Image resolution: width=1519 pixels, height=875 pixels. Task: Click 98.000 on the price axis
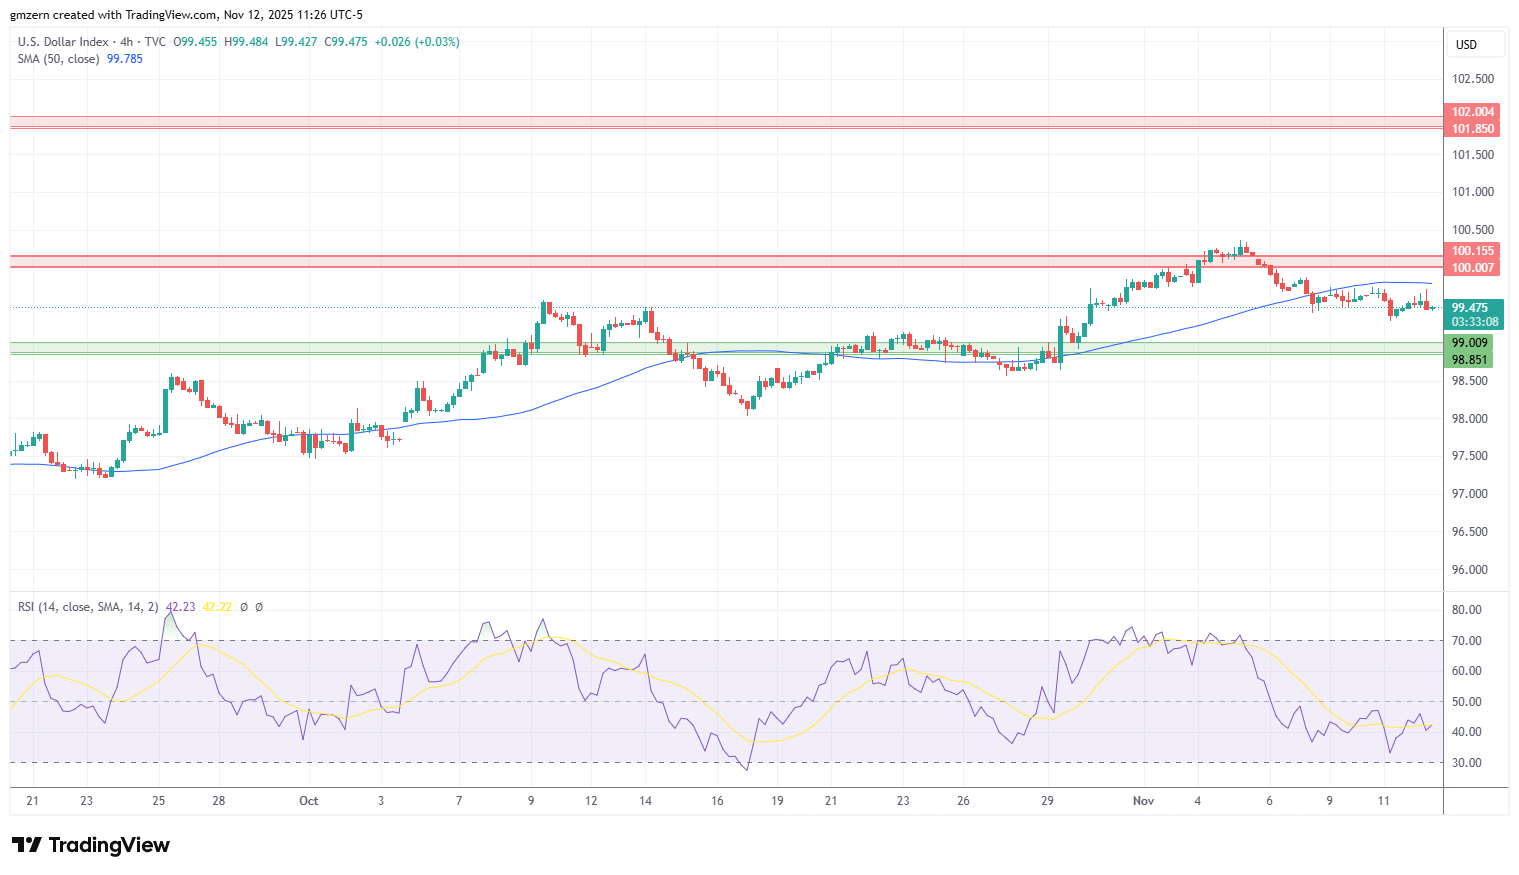click(1470, 419)
